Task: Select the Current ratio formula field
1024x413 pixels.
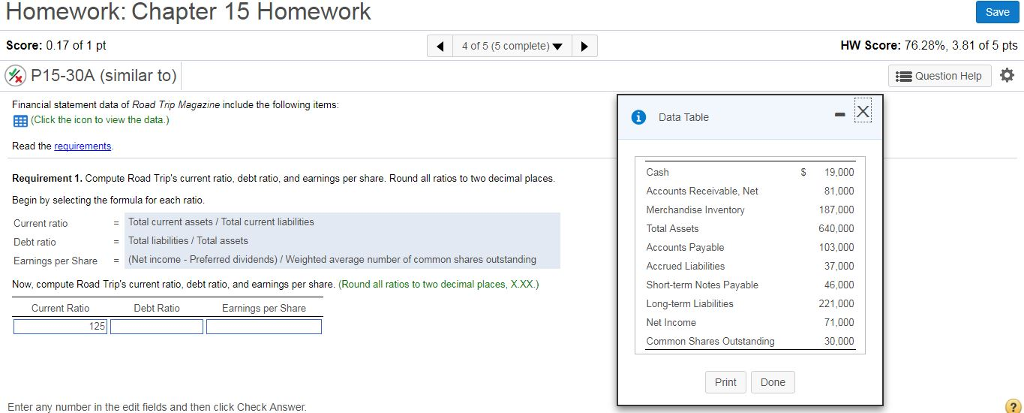Action: point(340,222)
